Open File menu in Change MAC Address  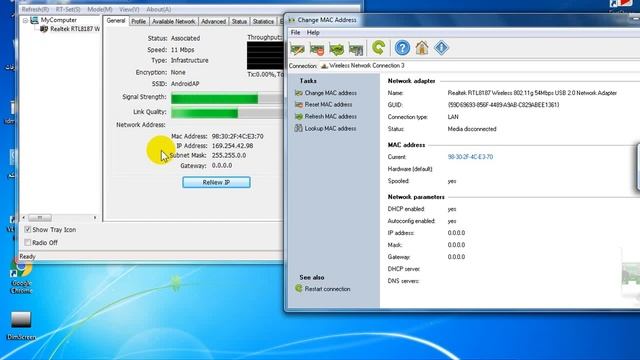[x=296, y=33]
